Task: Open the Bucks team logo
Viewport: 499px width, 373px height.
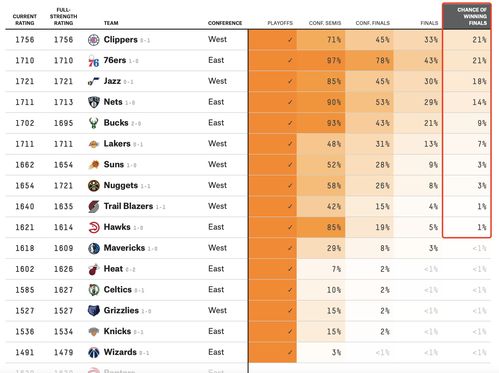Action: pyautogui.click(x=94, y=123)
